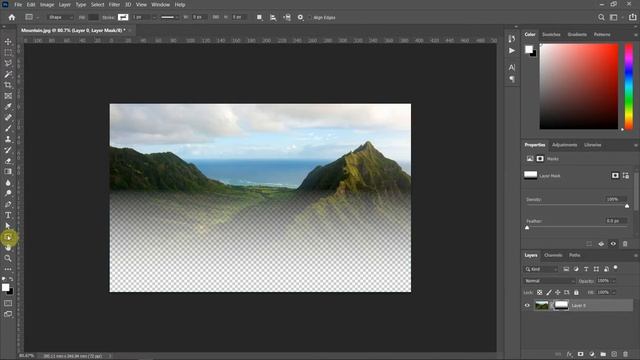
Task: Delete mask with Properties trash icon
Action: [625, 244]
